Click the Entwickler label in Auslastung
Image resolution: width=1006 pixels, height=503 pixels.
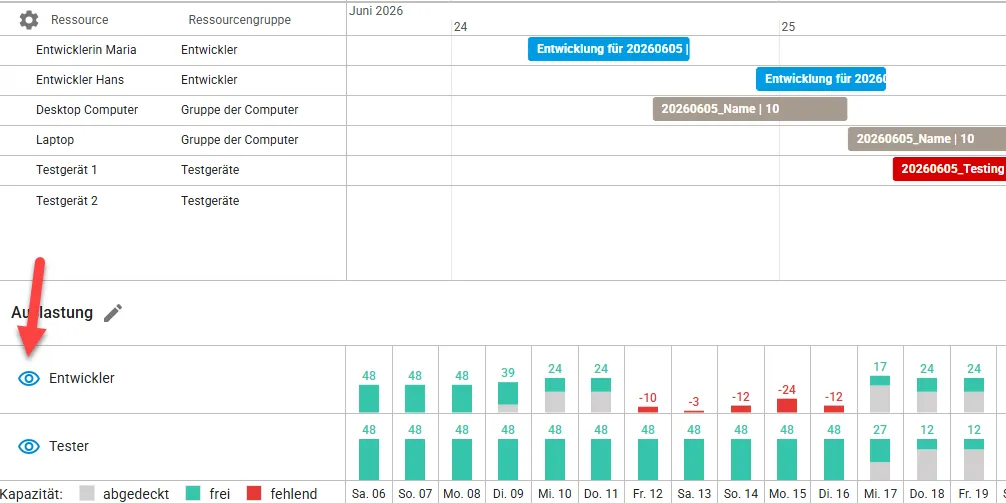81,379
